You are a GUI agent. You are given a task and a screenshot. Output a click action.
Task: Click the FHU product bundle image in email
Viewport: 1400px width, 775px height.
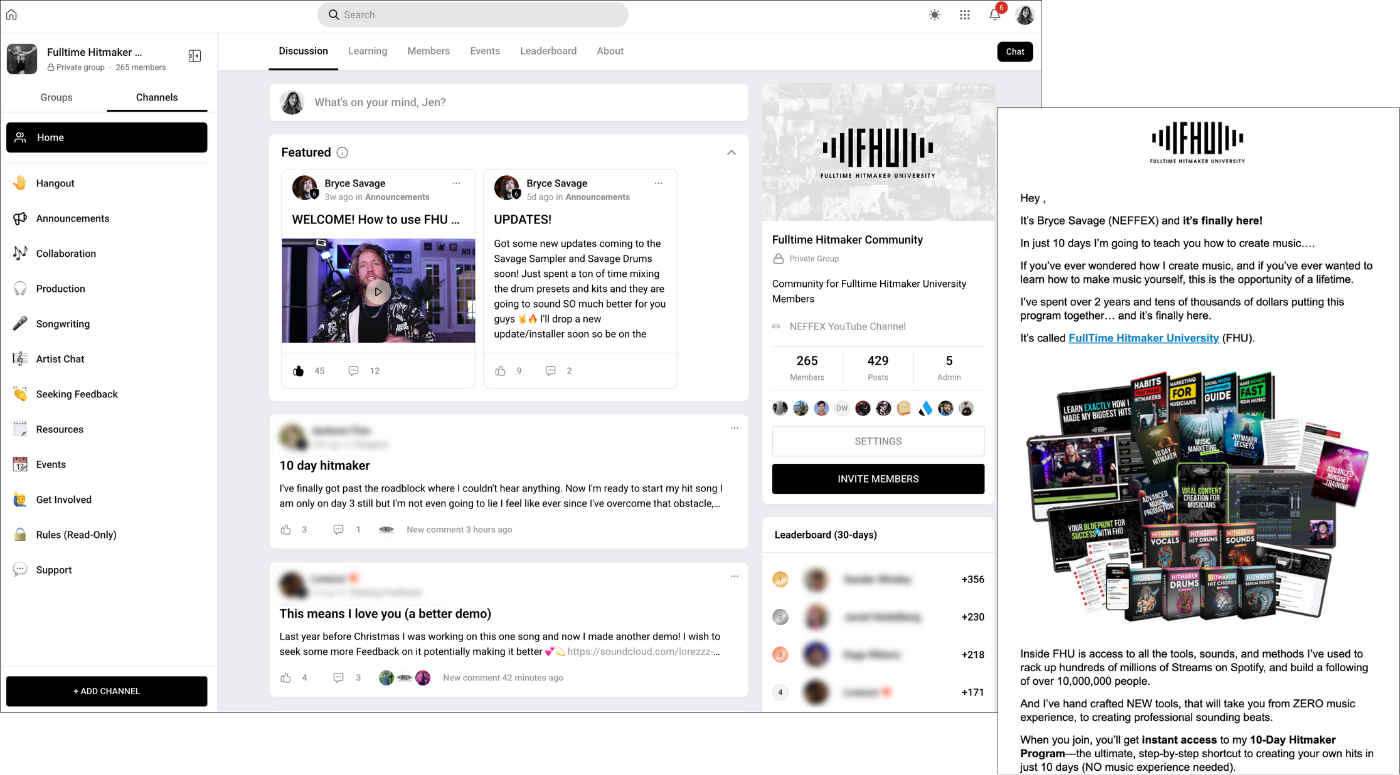point(1197,495)
